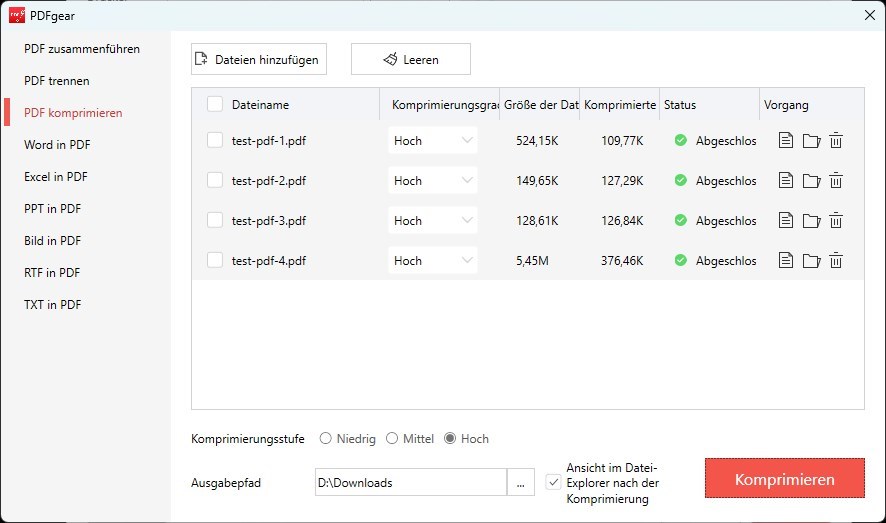Click the PDFgear logo in title bar
Image resolution: width=886 pixels, height=523 pixels.
click(x=17, y=15)
